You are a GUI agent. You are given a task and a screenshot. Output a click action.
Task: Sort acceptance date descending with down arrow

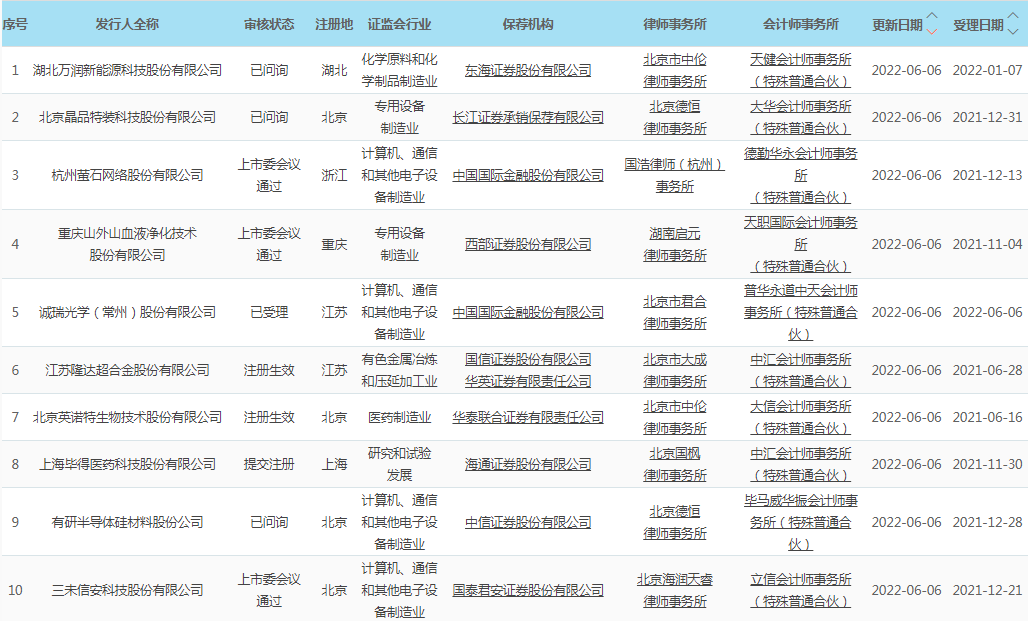pos(1014,31)
